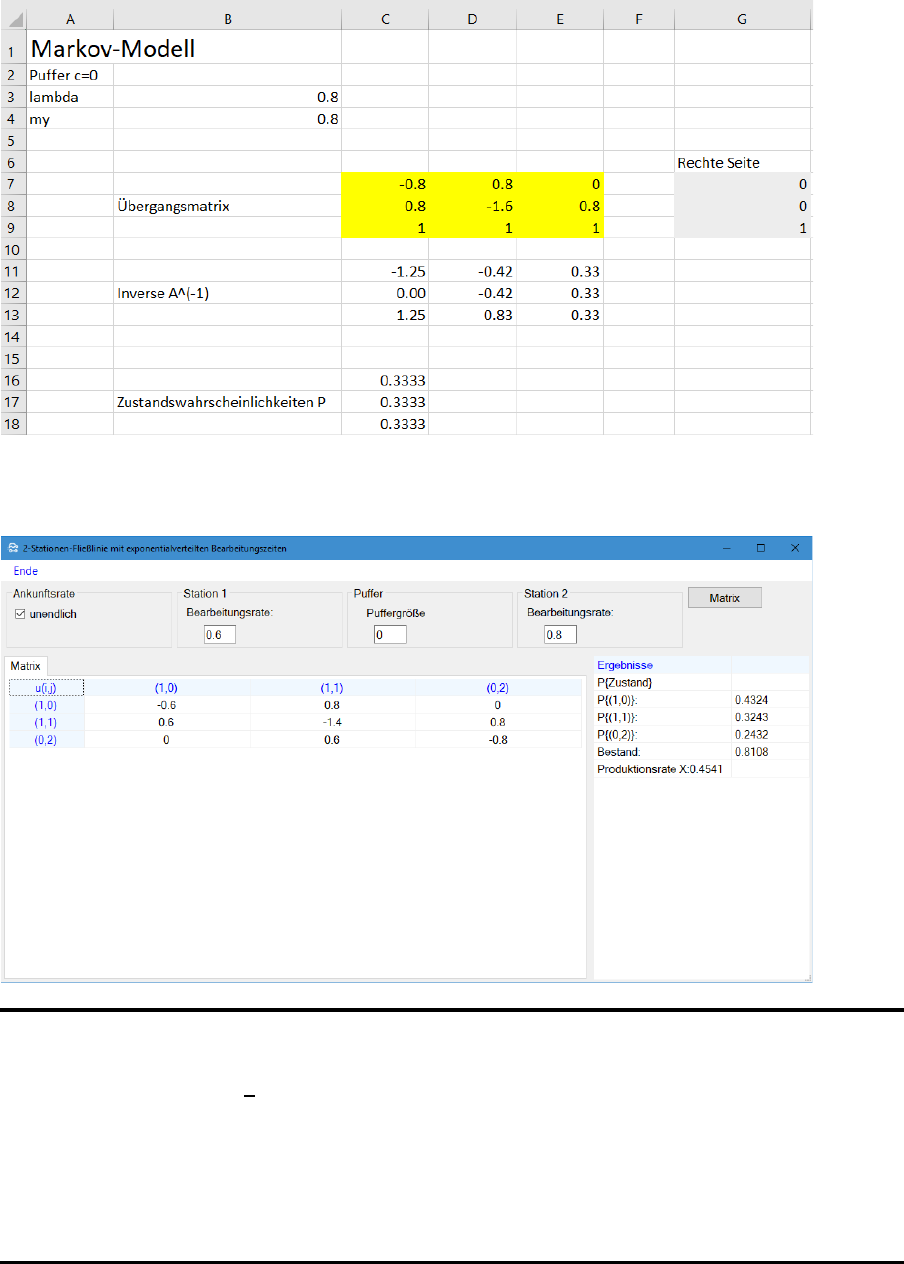Screen dimensions: 904x1264
Task: Click the Ergebnisse results header
Action: [x=625, y=665]
